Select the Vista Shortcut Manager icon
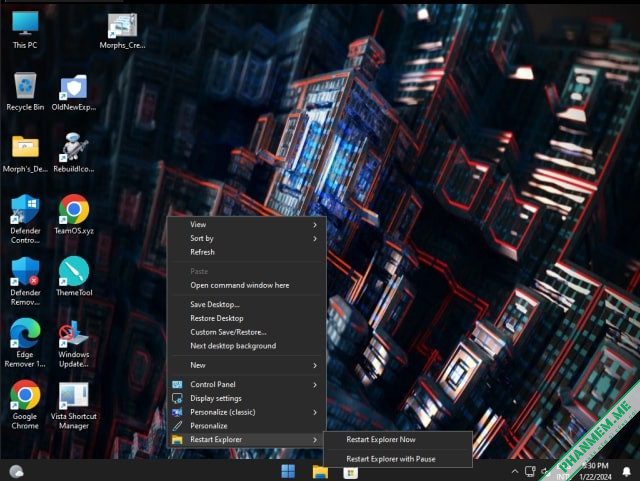This screenshot has width=640, height=481. click(74, 405)
